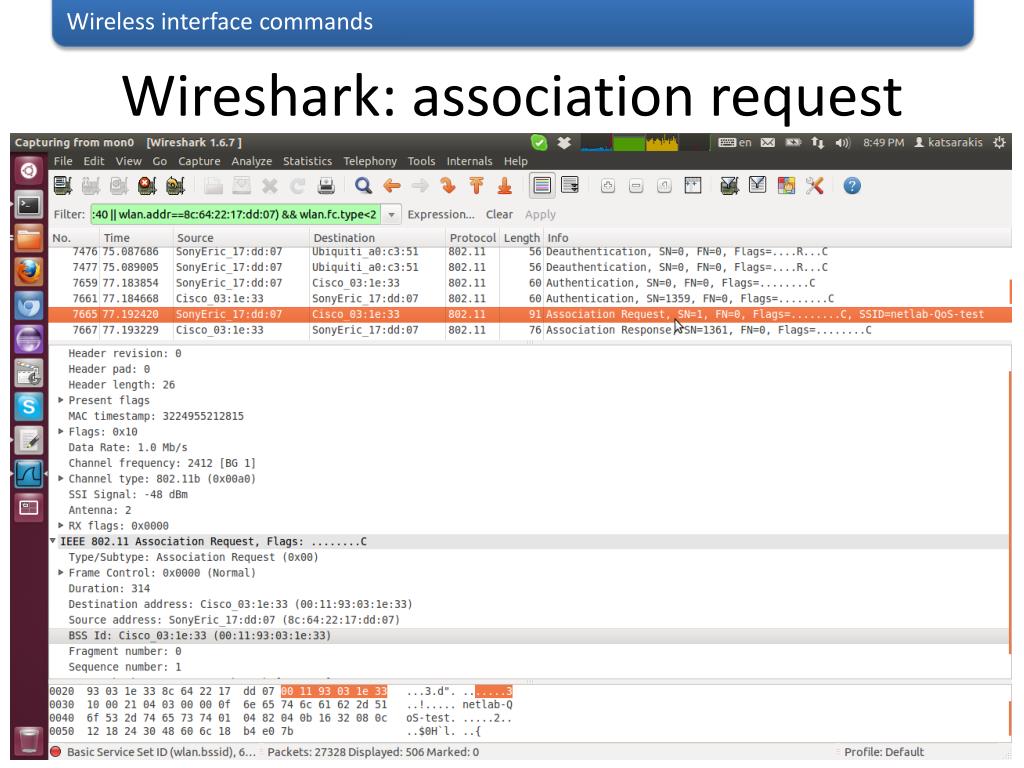Click the Restart capture icon in toolbar
The image size is (1024, 768).
pos(175,186)
